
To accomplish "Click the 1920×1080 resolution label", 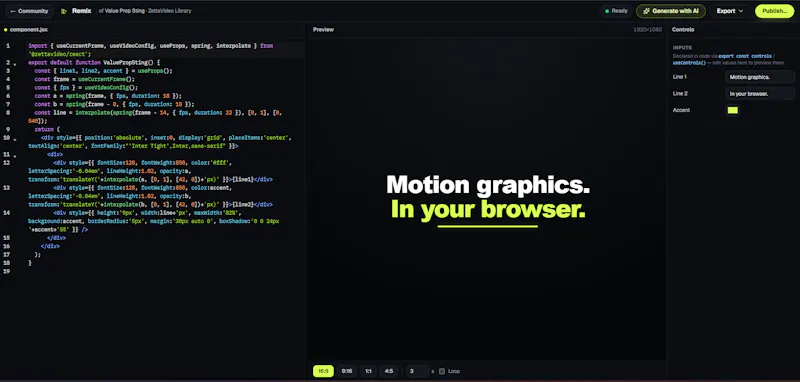I will pyautogui.click(x=647, y=30).
